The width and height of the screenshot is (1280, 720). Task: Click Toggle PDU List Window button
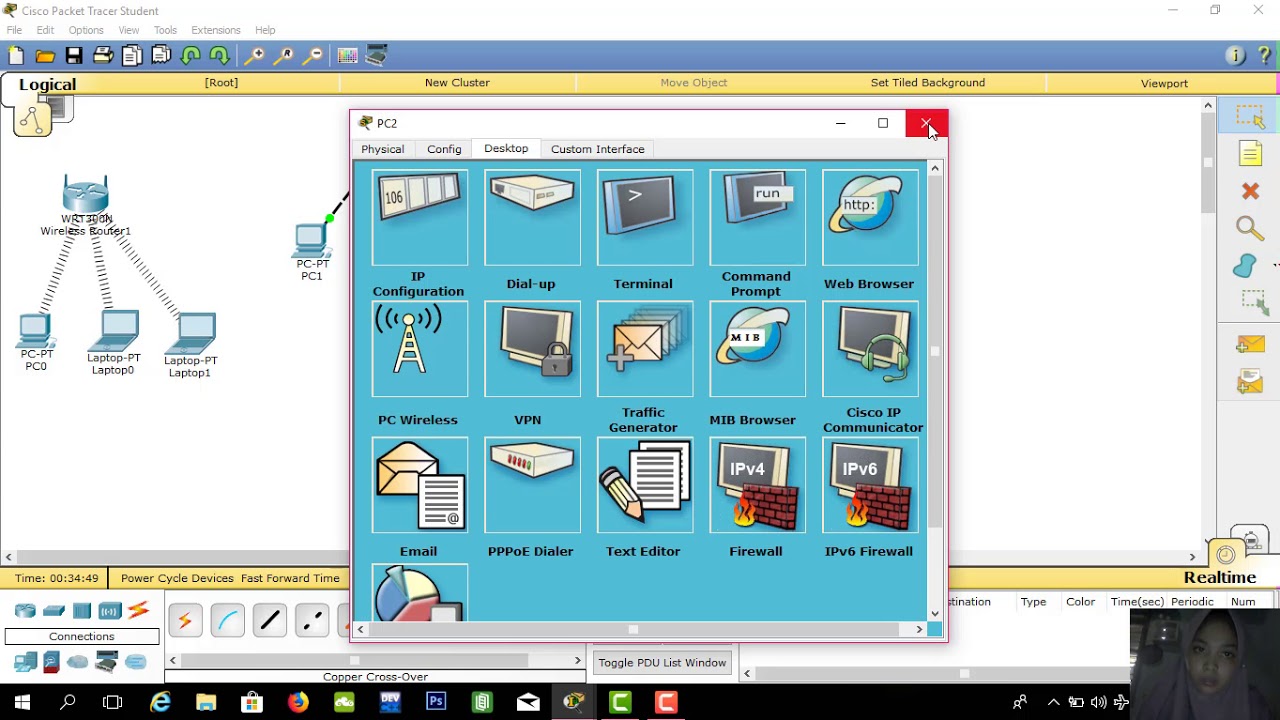tap(662, 663)
